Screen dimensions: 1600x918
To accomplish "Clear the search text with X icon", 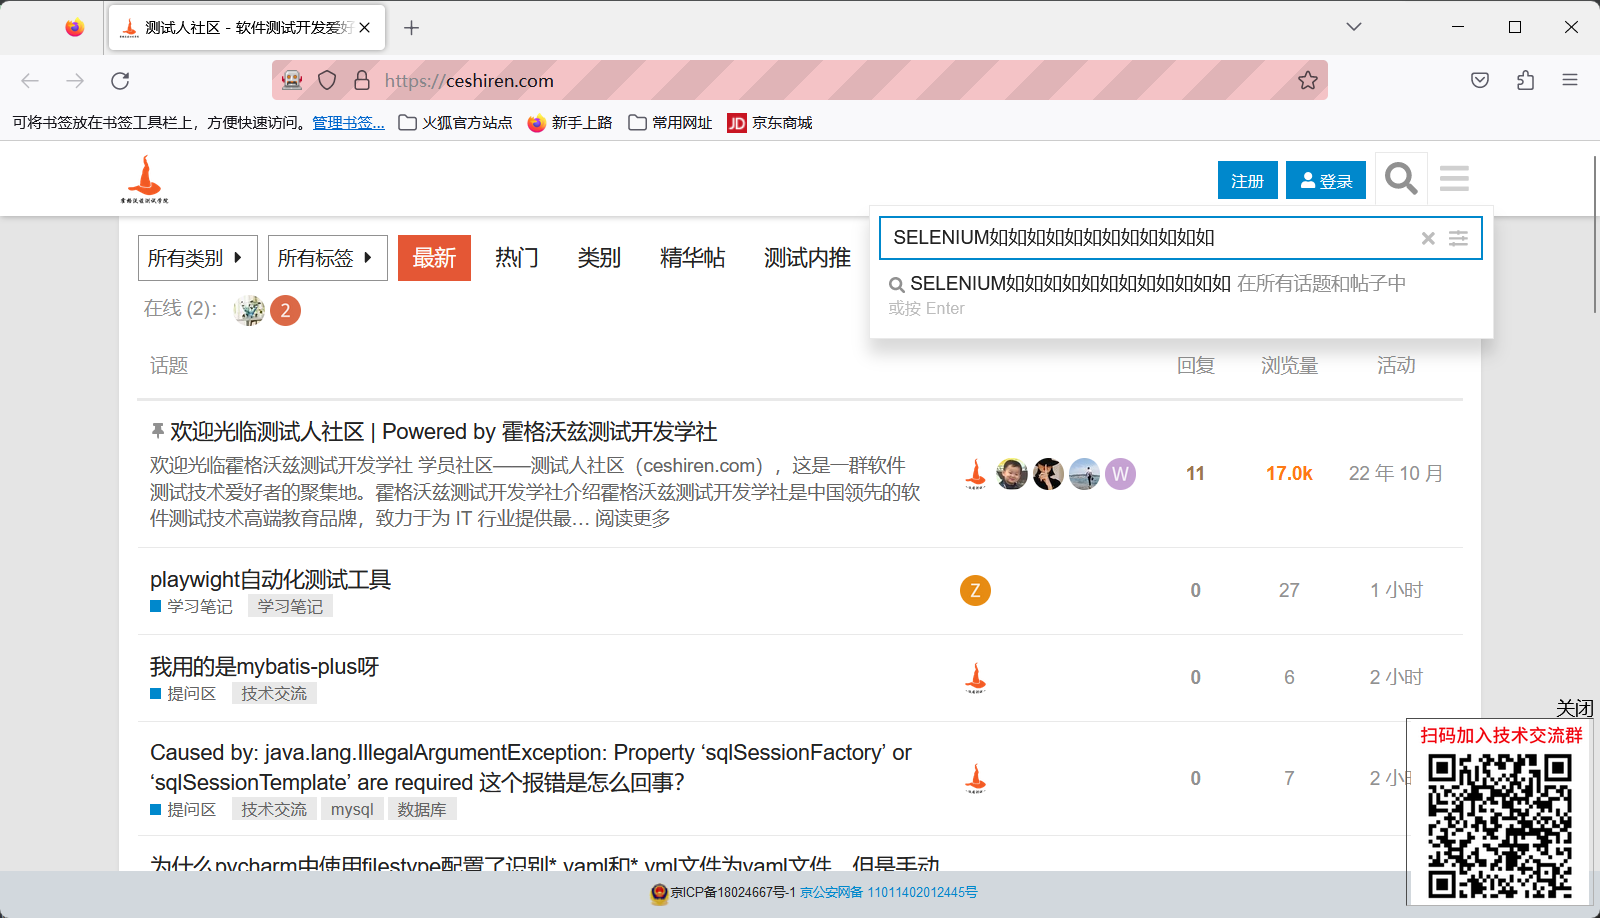I will [1428, 238].
